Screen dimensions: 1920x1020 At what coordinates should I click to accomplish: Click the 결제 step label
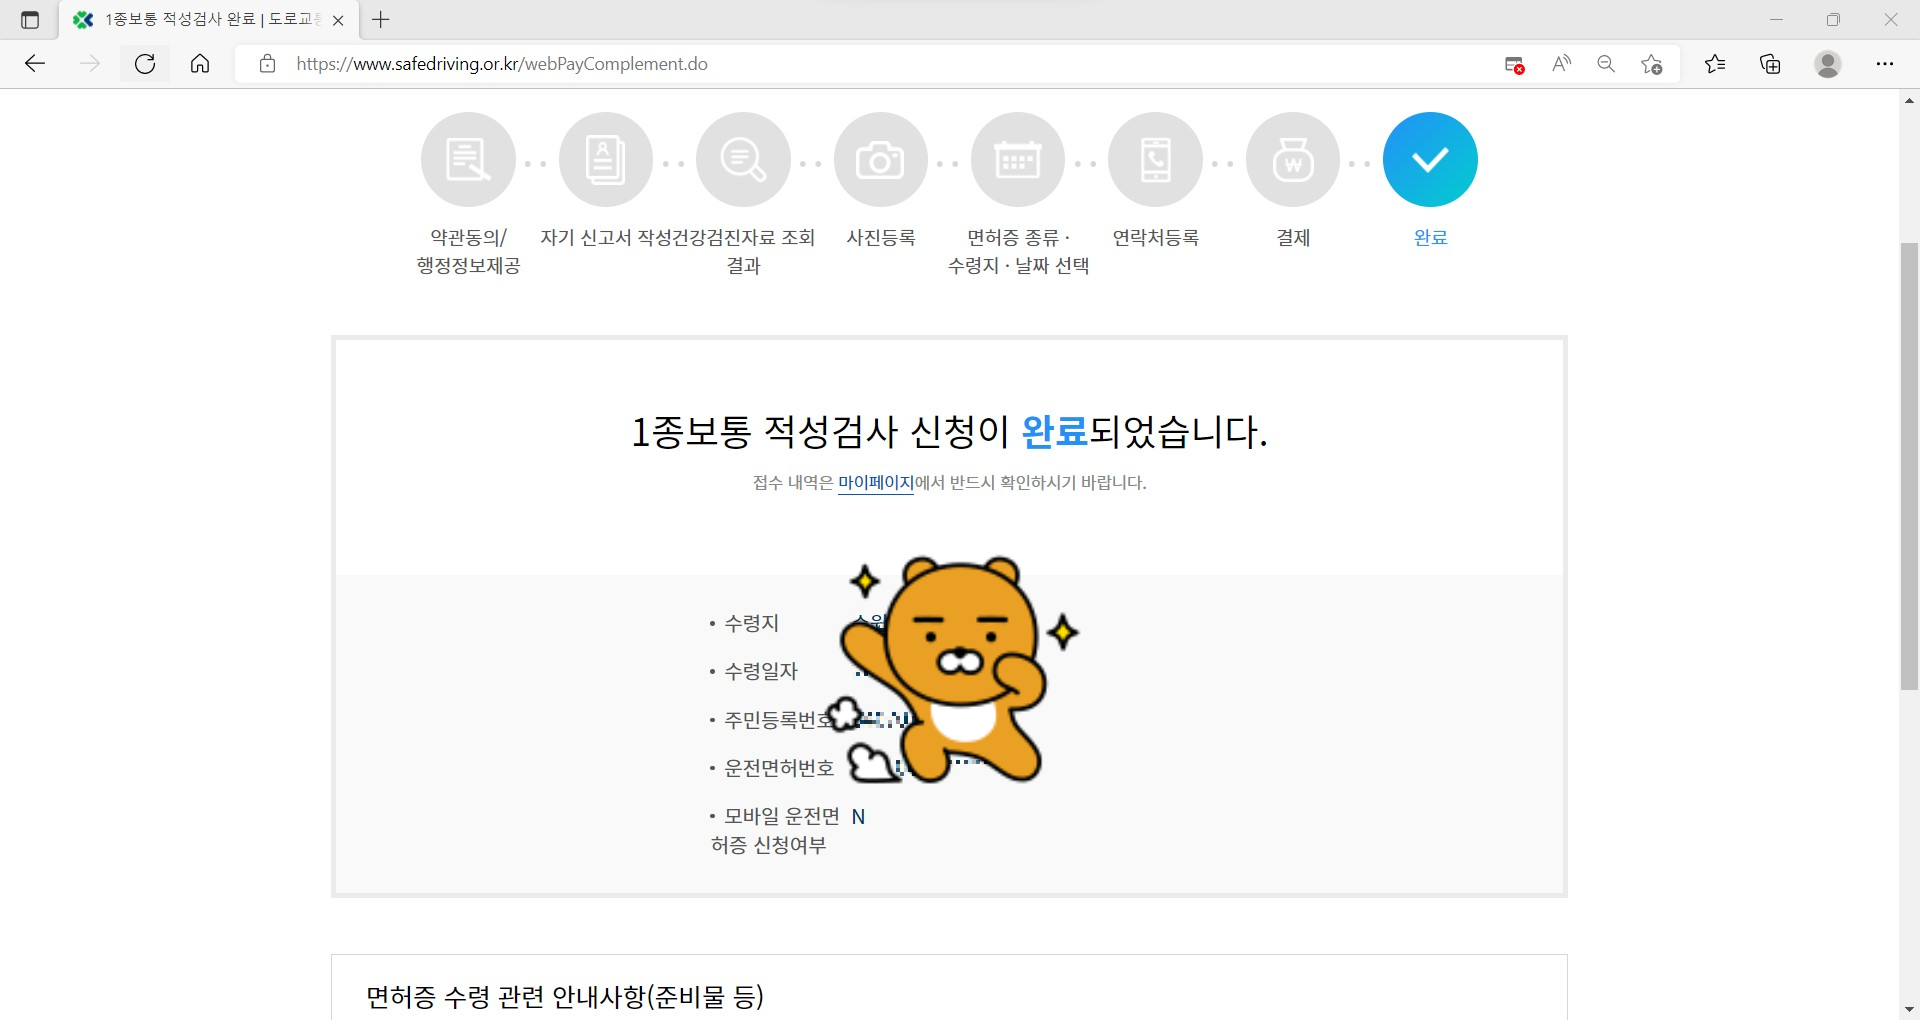click(x=1293, y=238)
